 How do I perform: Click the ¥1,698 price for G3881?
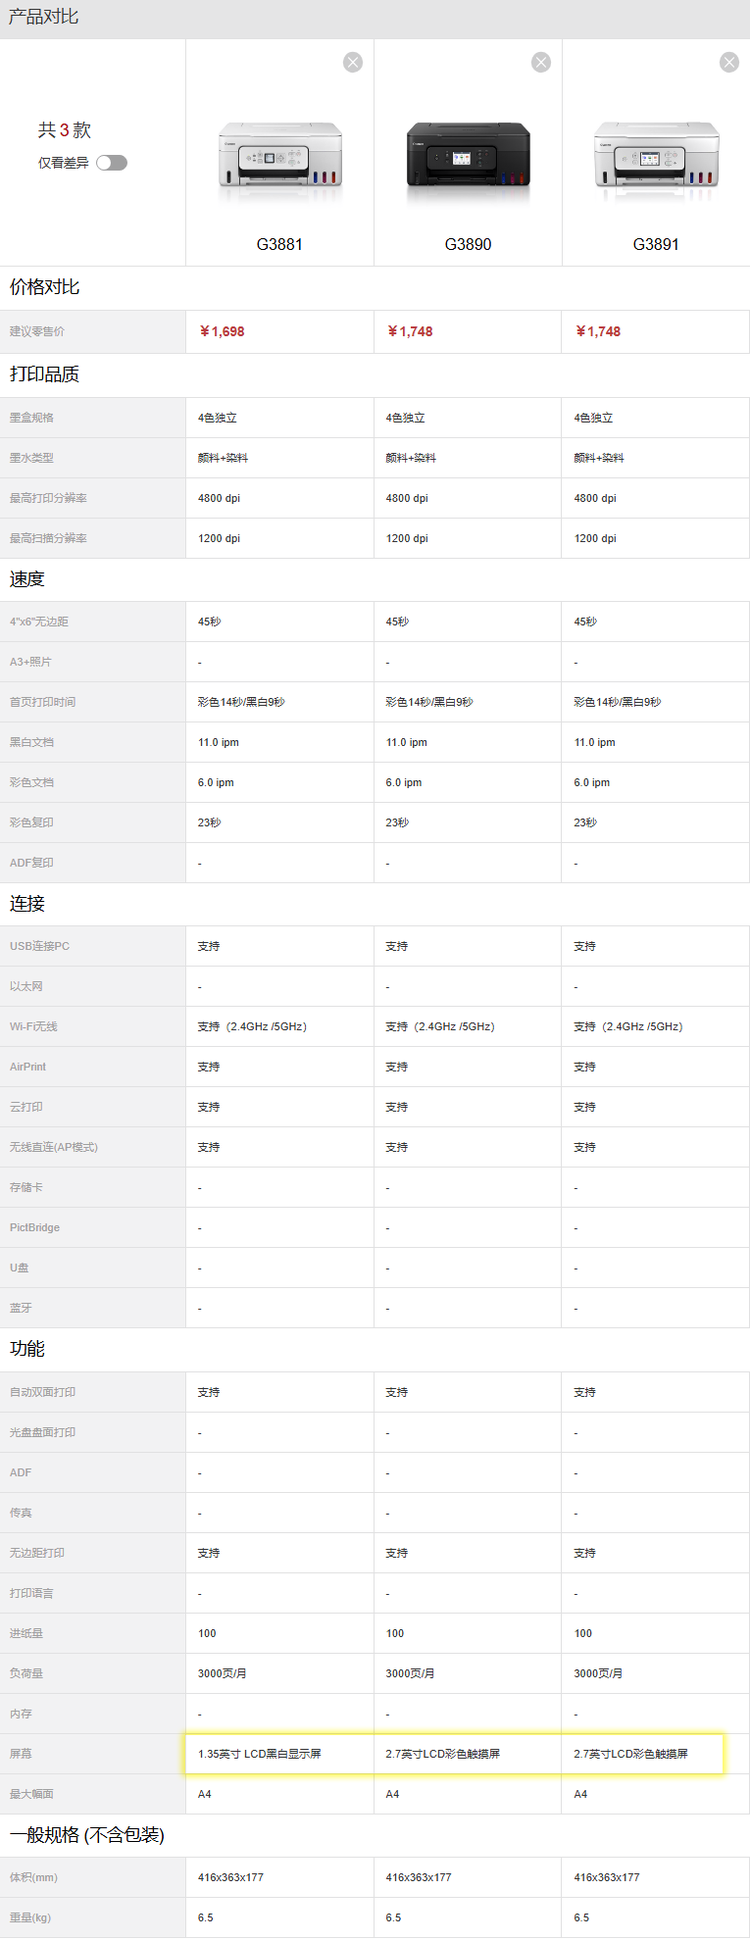click(221, 332)
